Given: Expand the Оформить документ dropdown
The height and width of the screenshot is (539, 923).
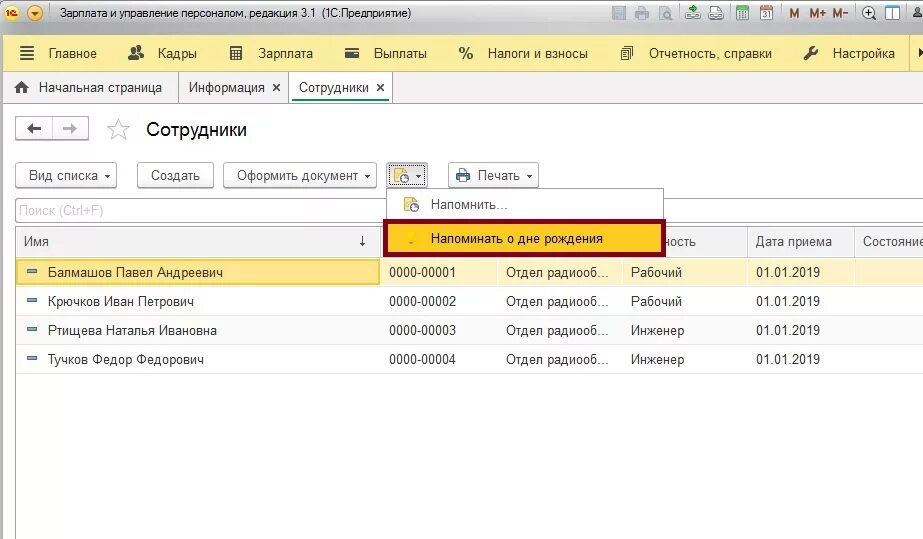Looking at the screenshot, I should 300,175.
